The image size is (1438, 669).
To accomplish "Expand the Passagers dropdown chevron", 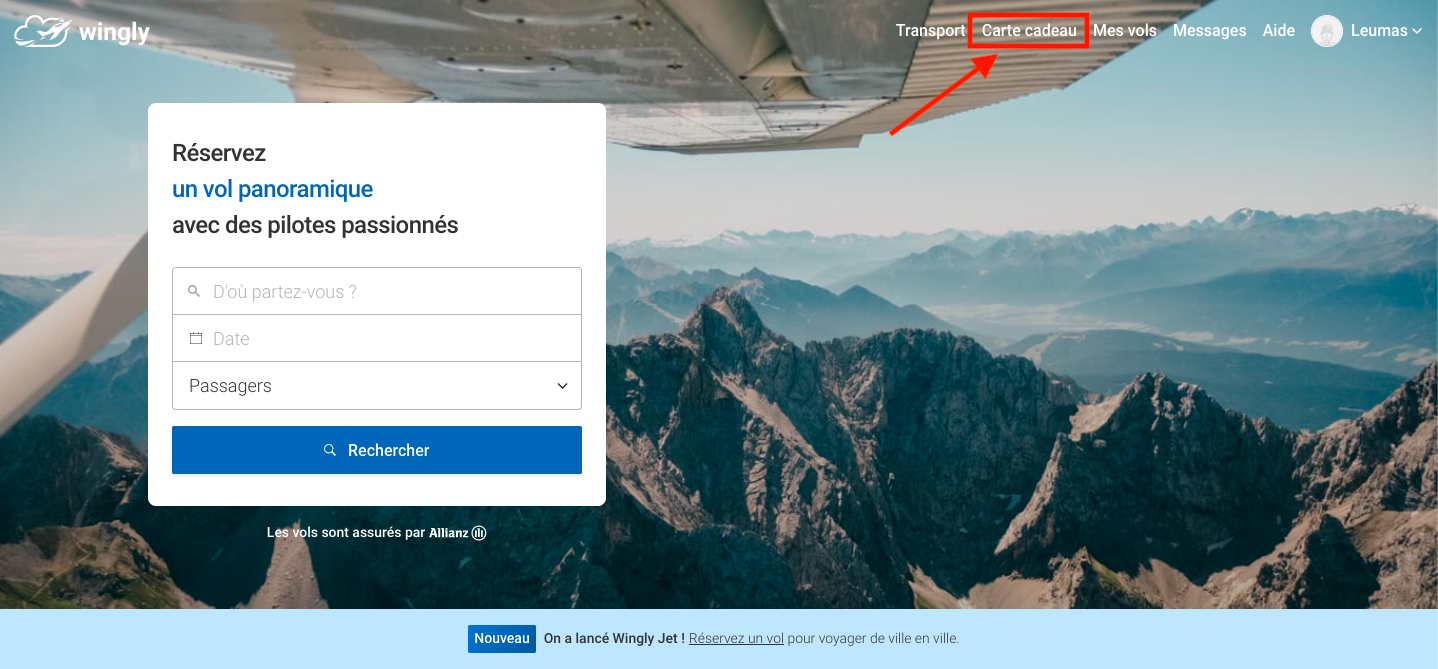I will [x=562, y=386].
